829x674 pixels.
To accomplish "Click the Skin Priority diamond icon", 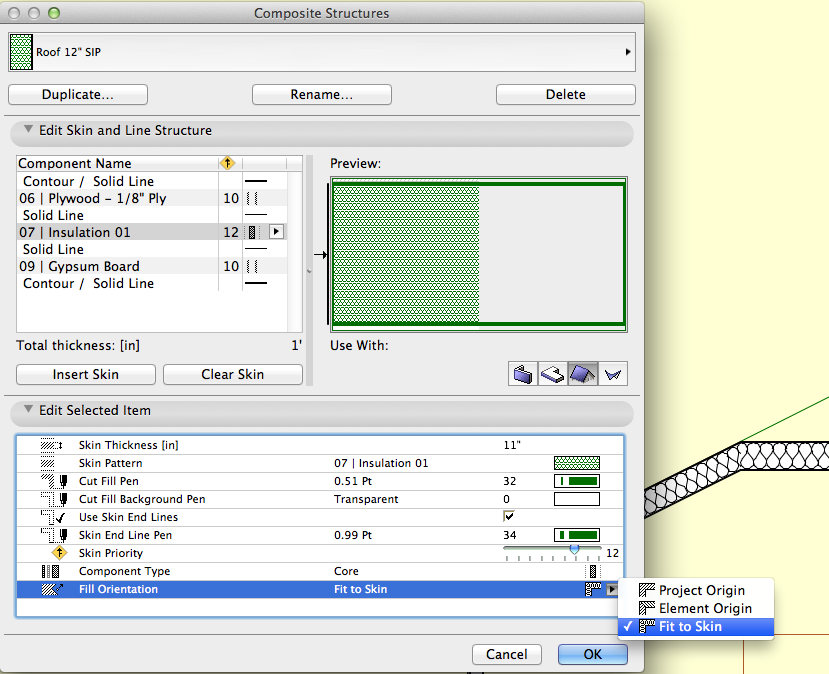I will [61, 552].
